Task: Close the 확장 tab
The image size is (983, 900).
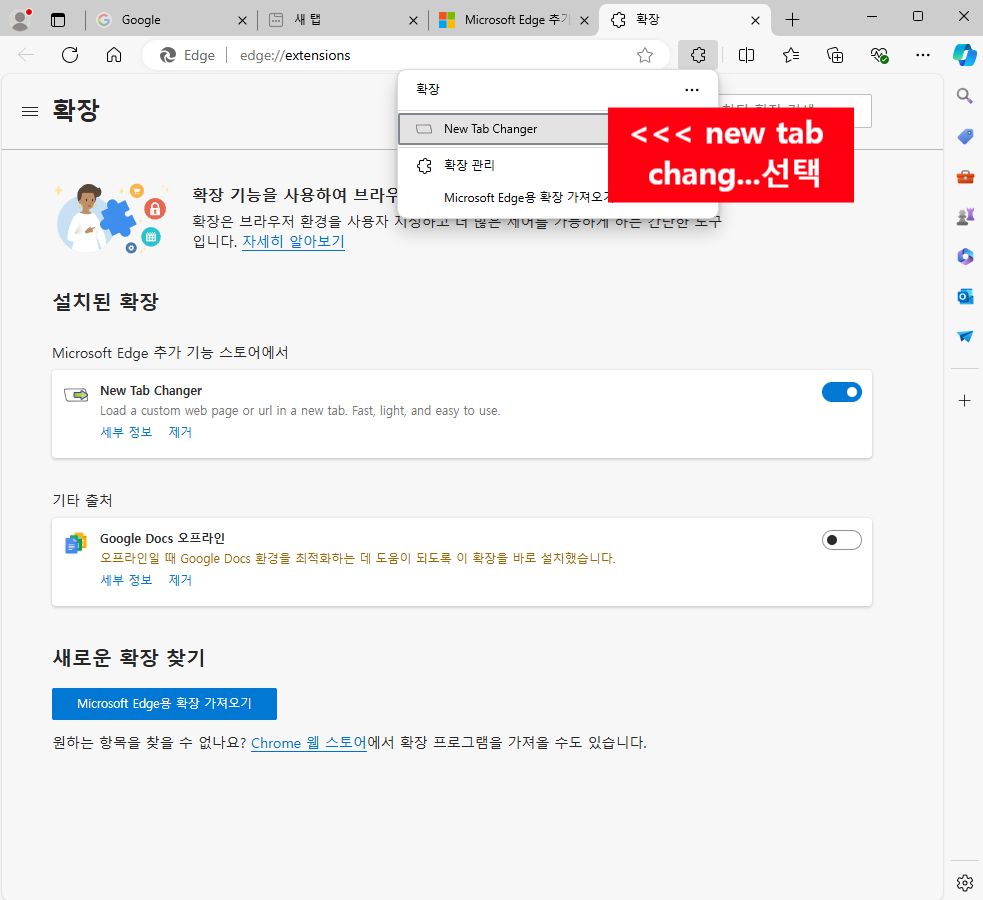Action: pos(755,21)
